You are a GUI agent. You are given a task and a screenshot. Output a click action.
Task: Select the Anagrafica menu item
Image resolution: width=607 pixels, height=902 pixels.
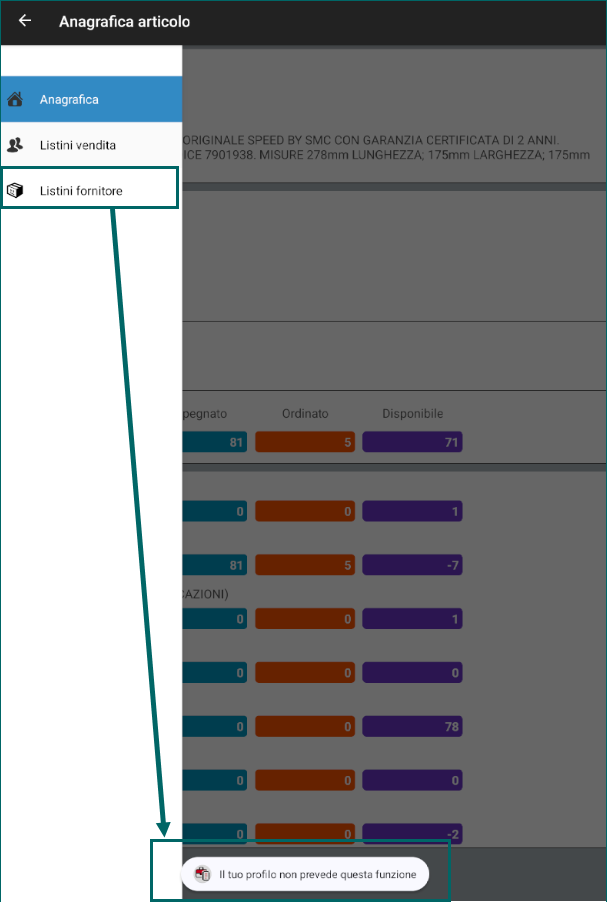91,99
